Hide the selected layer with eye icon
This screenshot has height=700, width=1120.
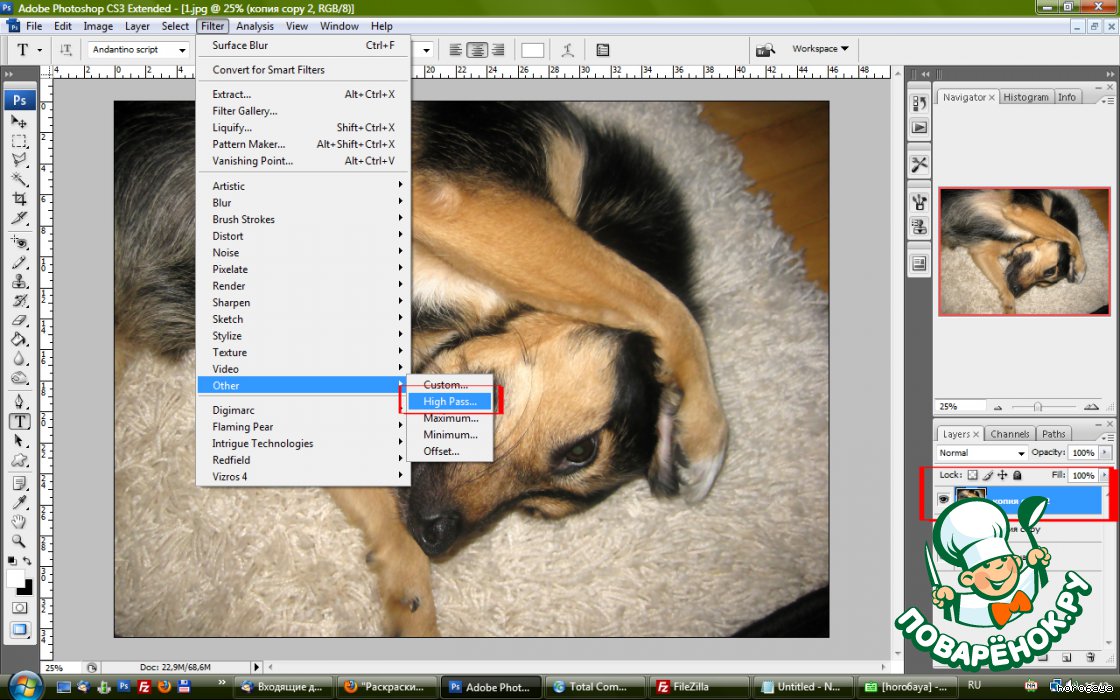click(942, 497)
